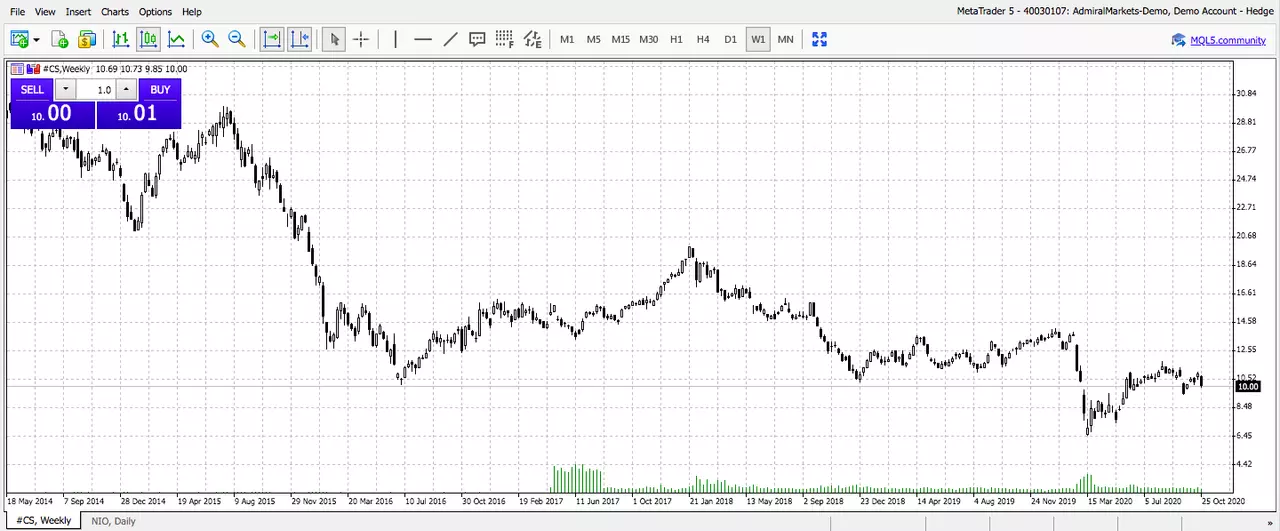Pick the horizontal line drawing tool
The width and height of the screenshot is (1280, 531).
[x=423, y=39]
